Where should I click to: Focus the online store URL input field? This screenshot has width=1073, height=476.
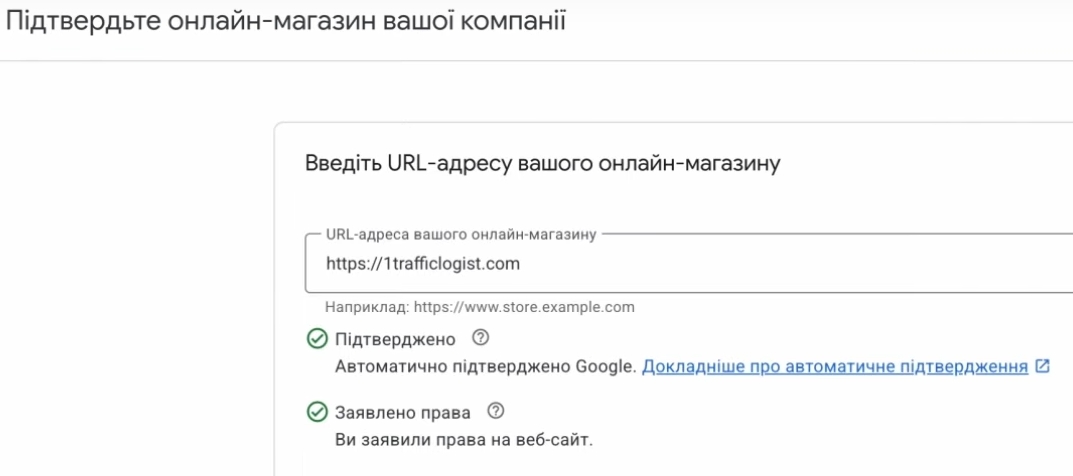click(690, 264)
